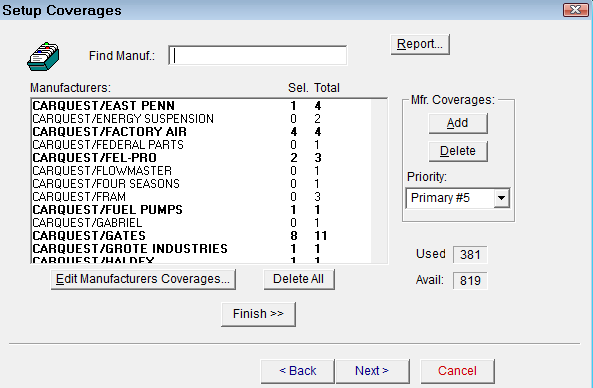Click the Avail value 819 field
This screenshot has width=593, height=388.
click(470, 281)
